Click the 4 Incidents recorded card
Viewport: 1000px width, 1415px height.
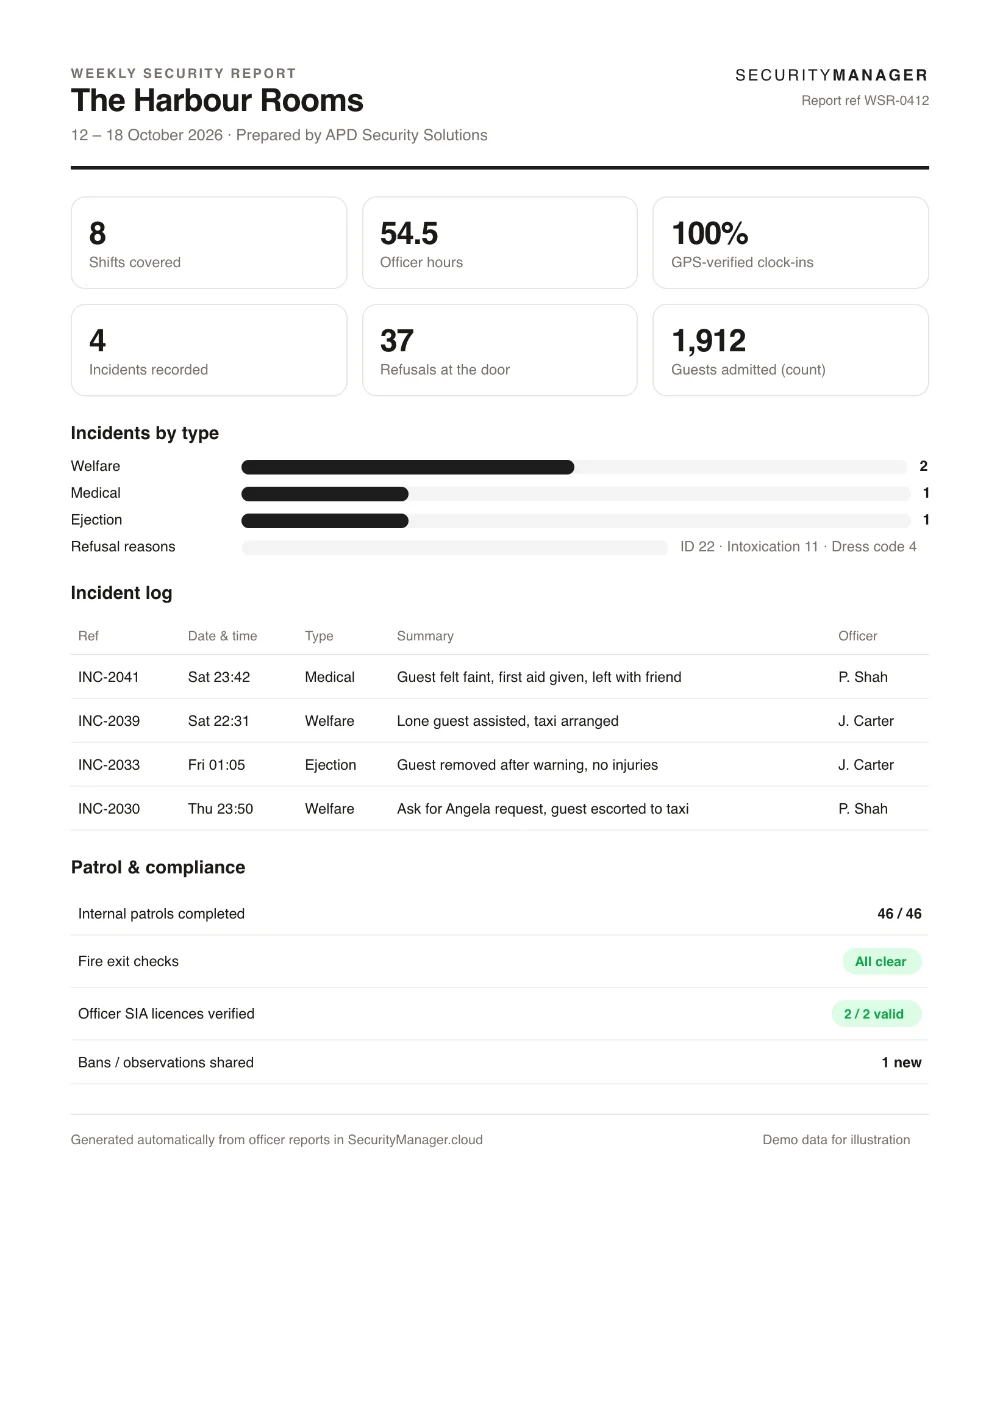pos(209,350)
